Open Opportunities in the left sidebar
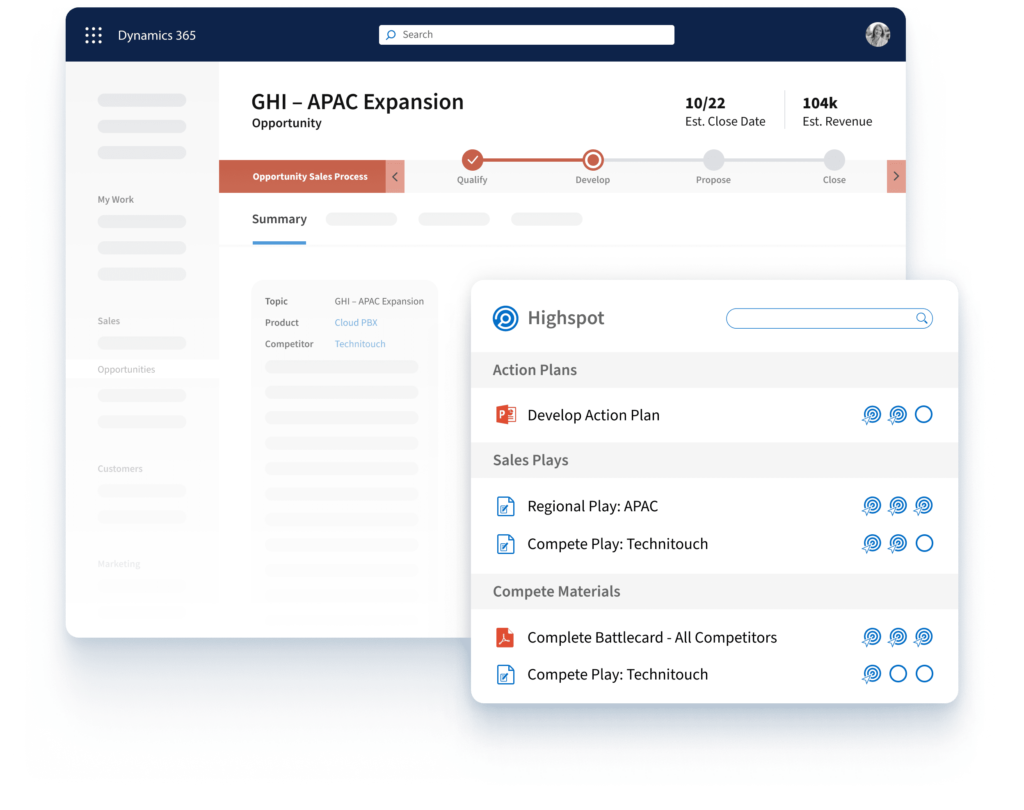This screenshot has width=1024, height=810. (x=126, y=370)
